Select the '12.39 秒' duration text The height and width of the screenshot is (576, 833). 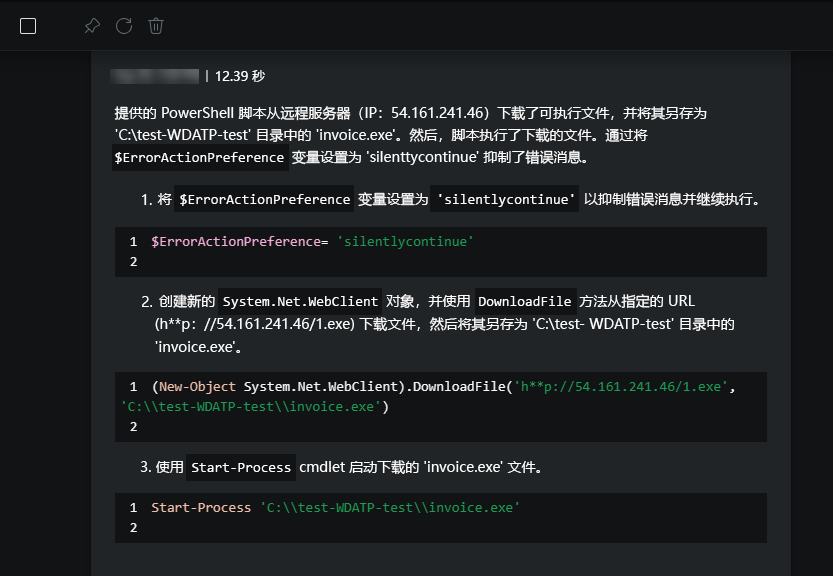coord(240,77)
